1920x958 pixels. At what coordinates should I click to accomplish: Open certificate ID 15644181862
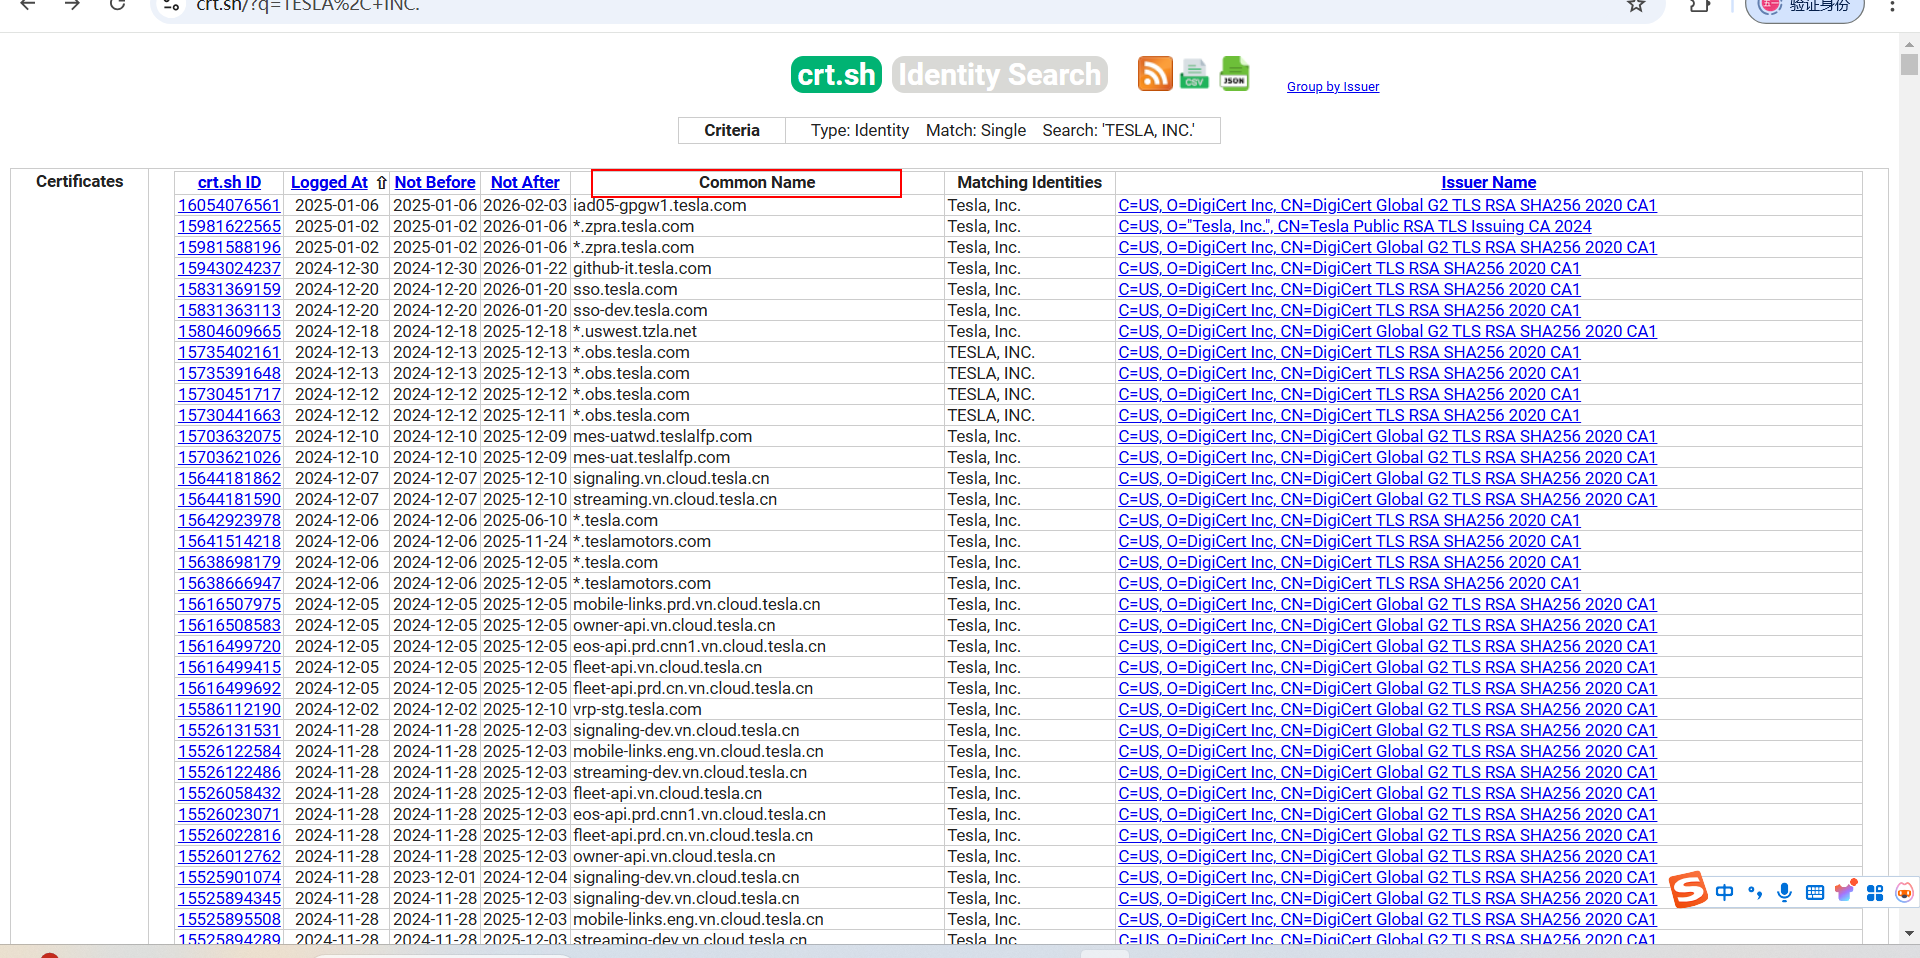tap(229, 478)
